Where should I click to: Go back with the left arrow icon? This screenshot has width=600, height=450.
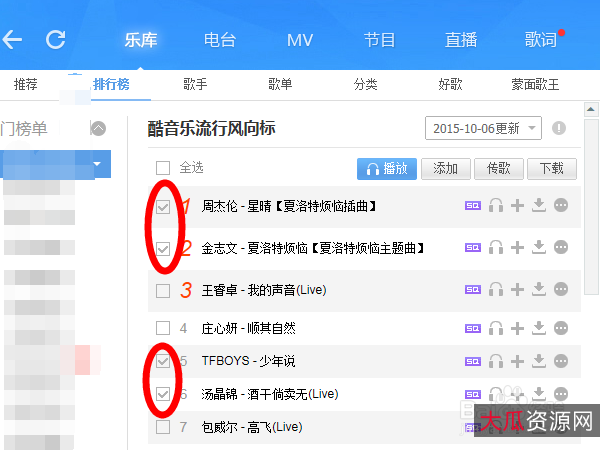pyautogui.click(x=12, y=39)
